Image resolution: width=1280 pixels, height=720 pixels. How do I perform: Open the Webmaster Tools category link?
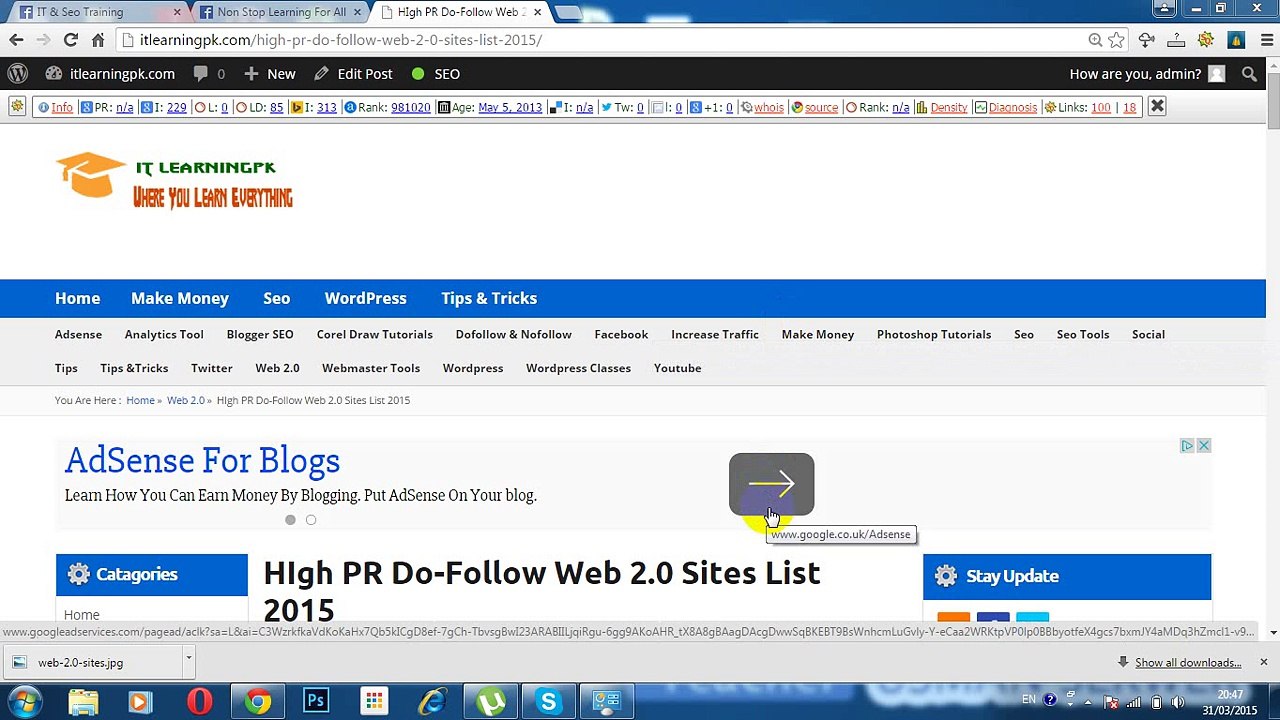click(x=371, y=368)
